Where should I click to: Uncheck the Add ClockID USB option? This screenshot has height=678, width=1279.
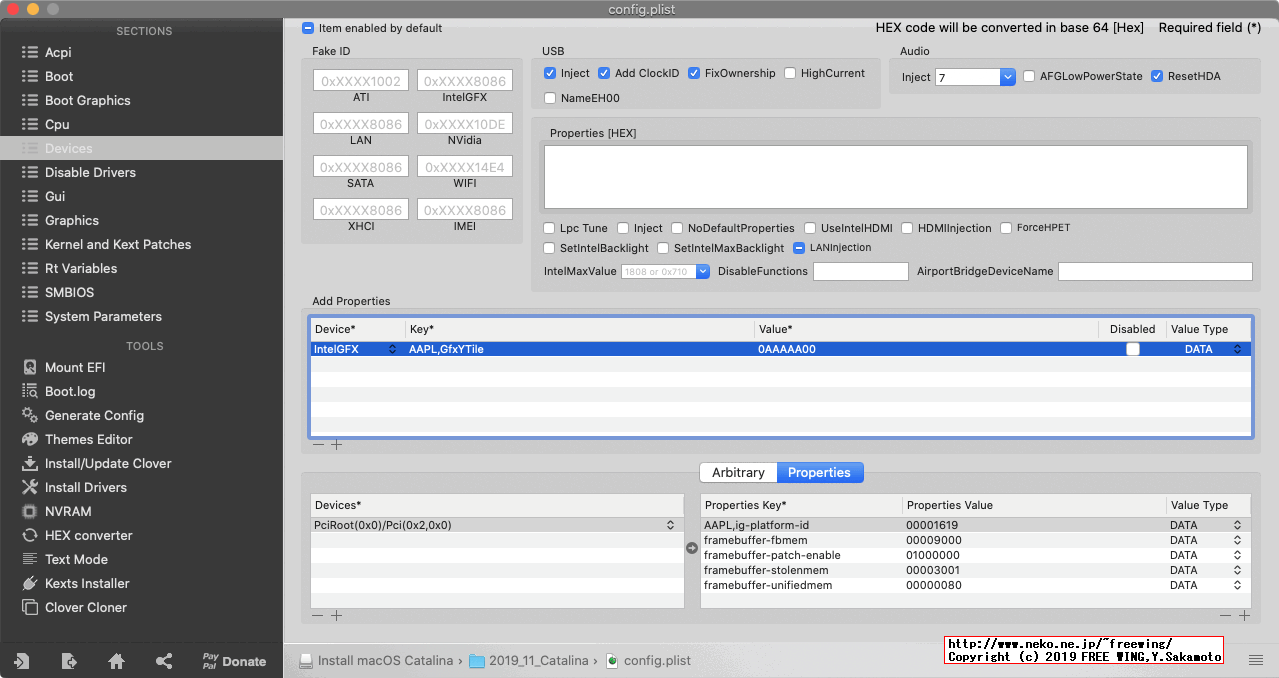[x=604, y=73]
